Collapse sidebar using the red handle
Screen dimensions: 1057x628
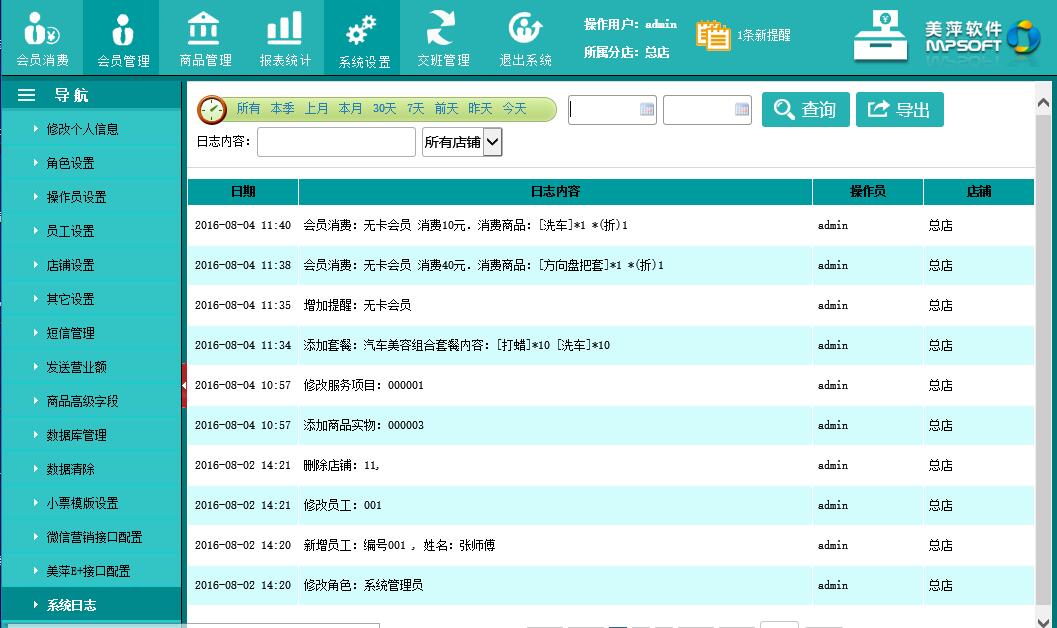184,386
